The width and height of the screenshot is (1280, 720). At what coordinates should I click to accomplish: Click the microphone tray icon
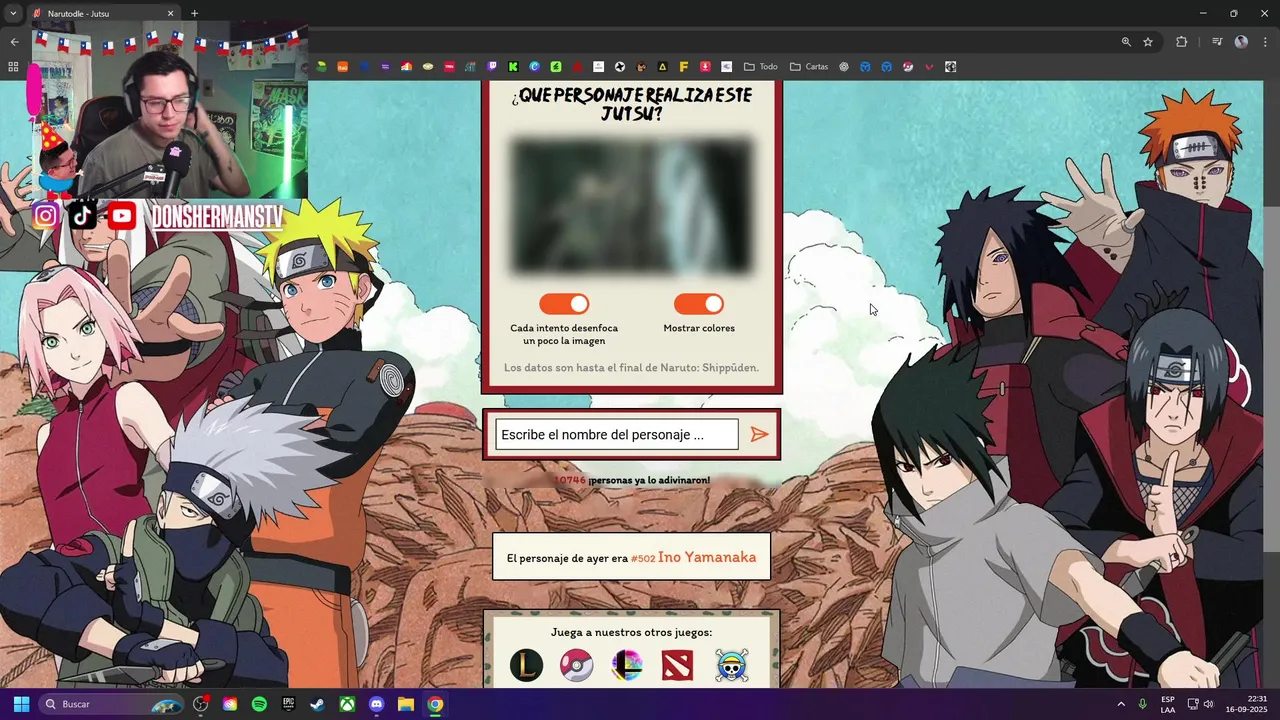point(1143,704)
